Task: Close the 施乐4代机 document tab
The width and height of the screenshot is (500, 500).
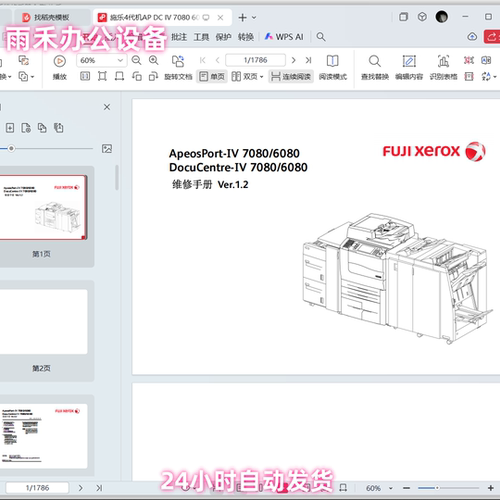Action: [220, 17]
